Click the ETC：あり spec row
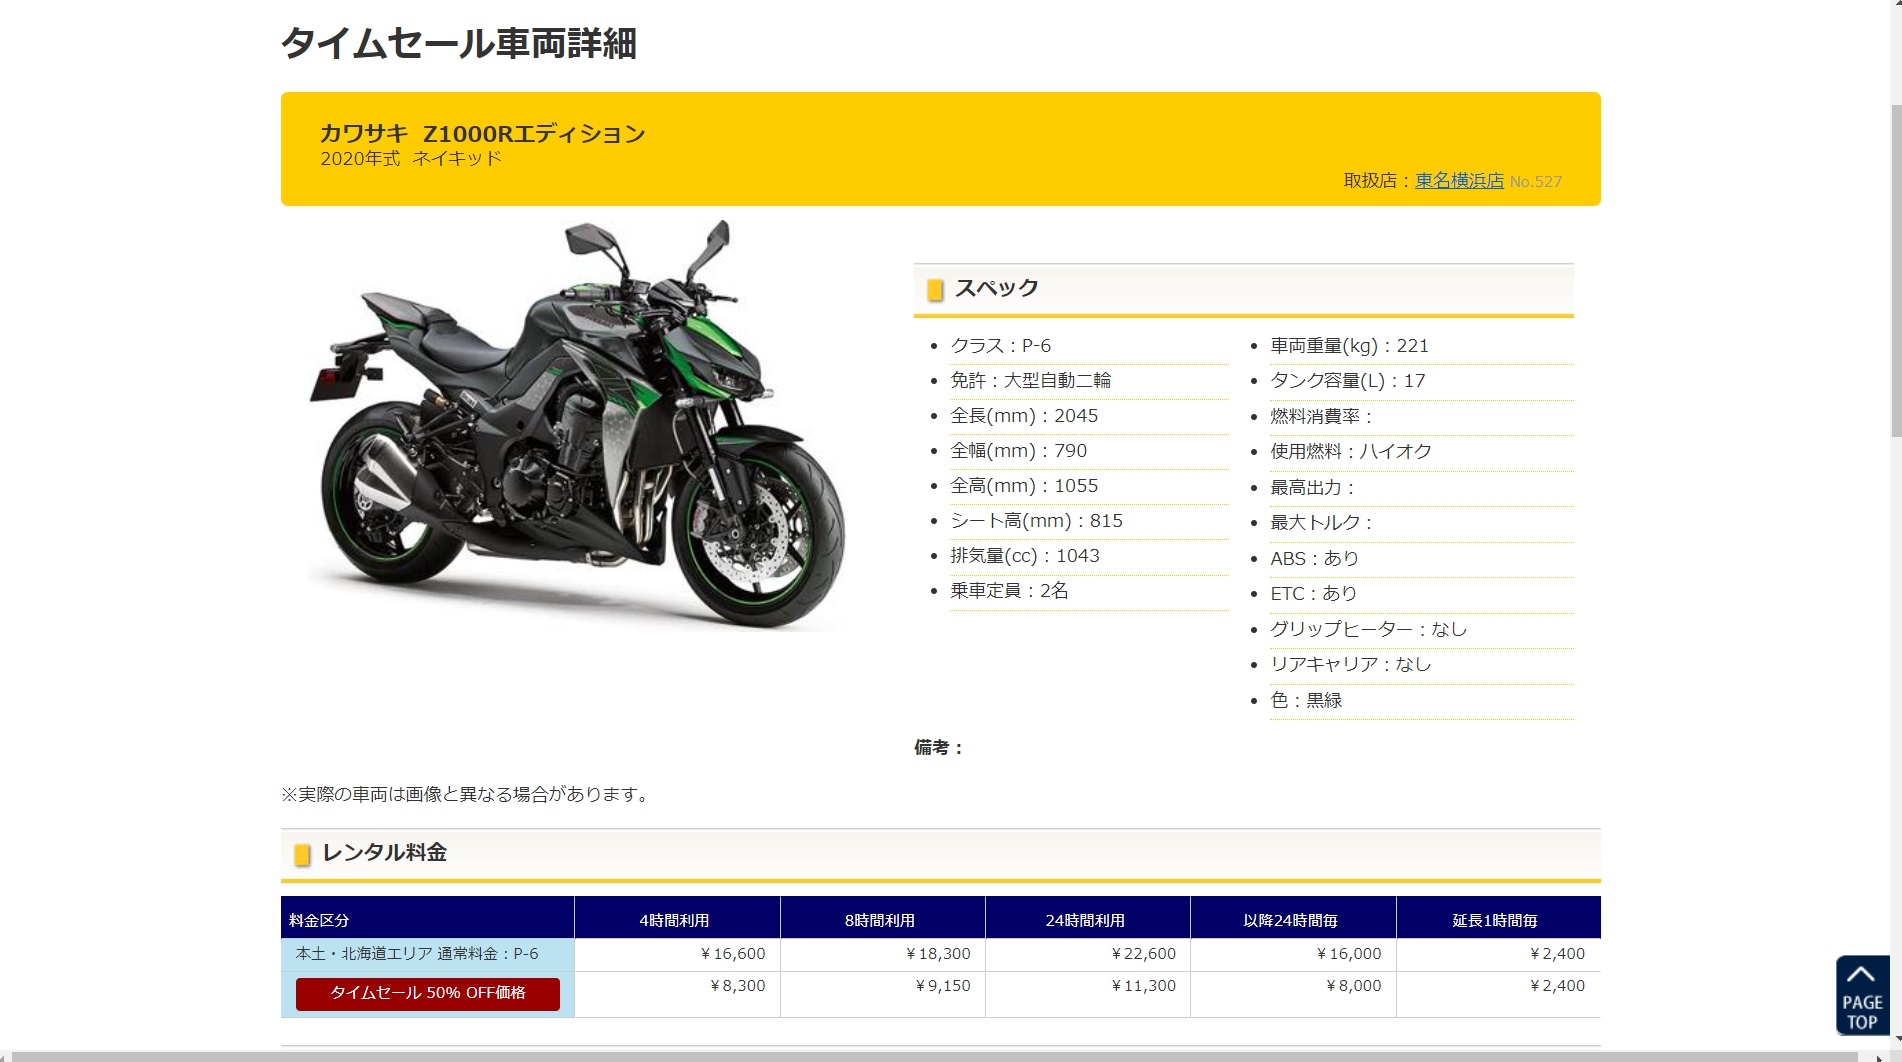 [x=1421, y=594]
